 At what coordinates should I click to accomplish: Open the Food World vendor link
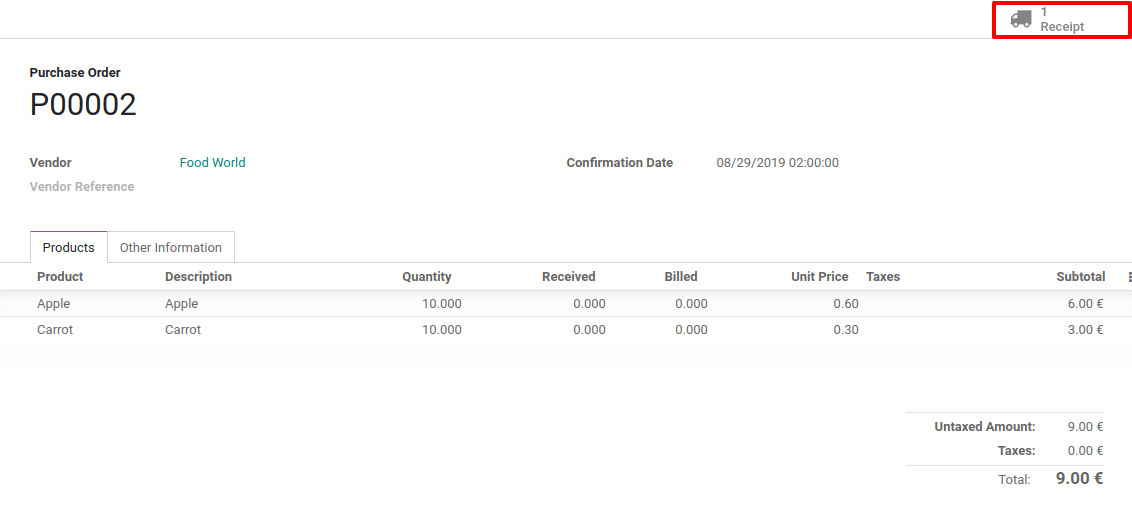pyautogui.click(x=212, y=163)
